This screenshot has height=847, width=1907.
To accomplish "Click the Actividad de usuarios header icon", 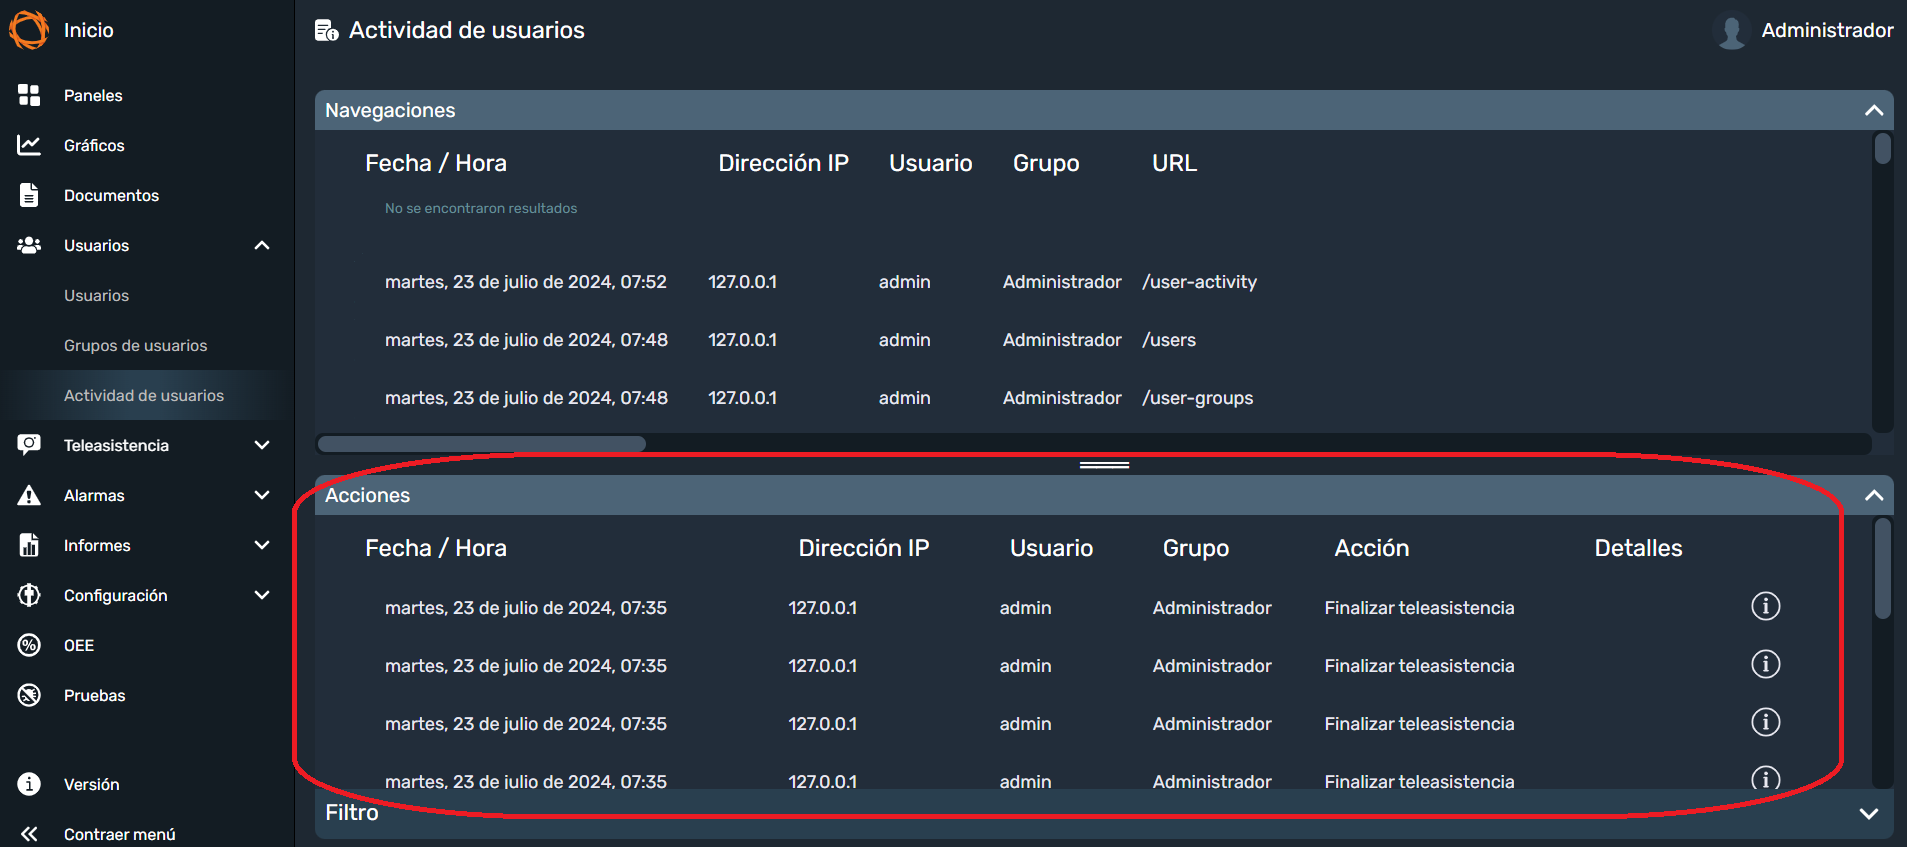I will pyautogui.click(x=326, y=31).
